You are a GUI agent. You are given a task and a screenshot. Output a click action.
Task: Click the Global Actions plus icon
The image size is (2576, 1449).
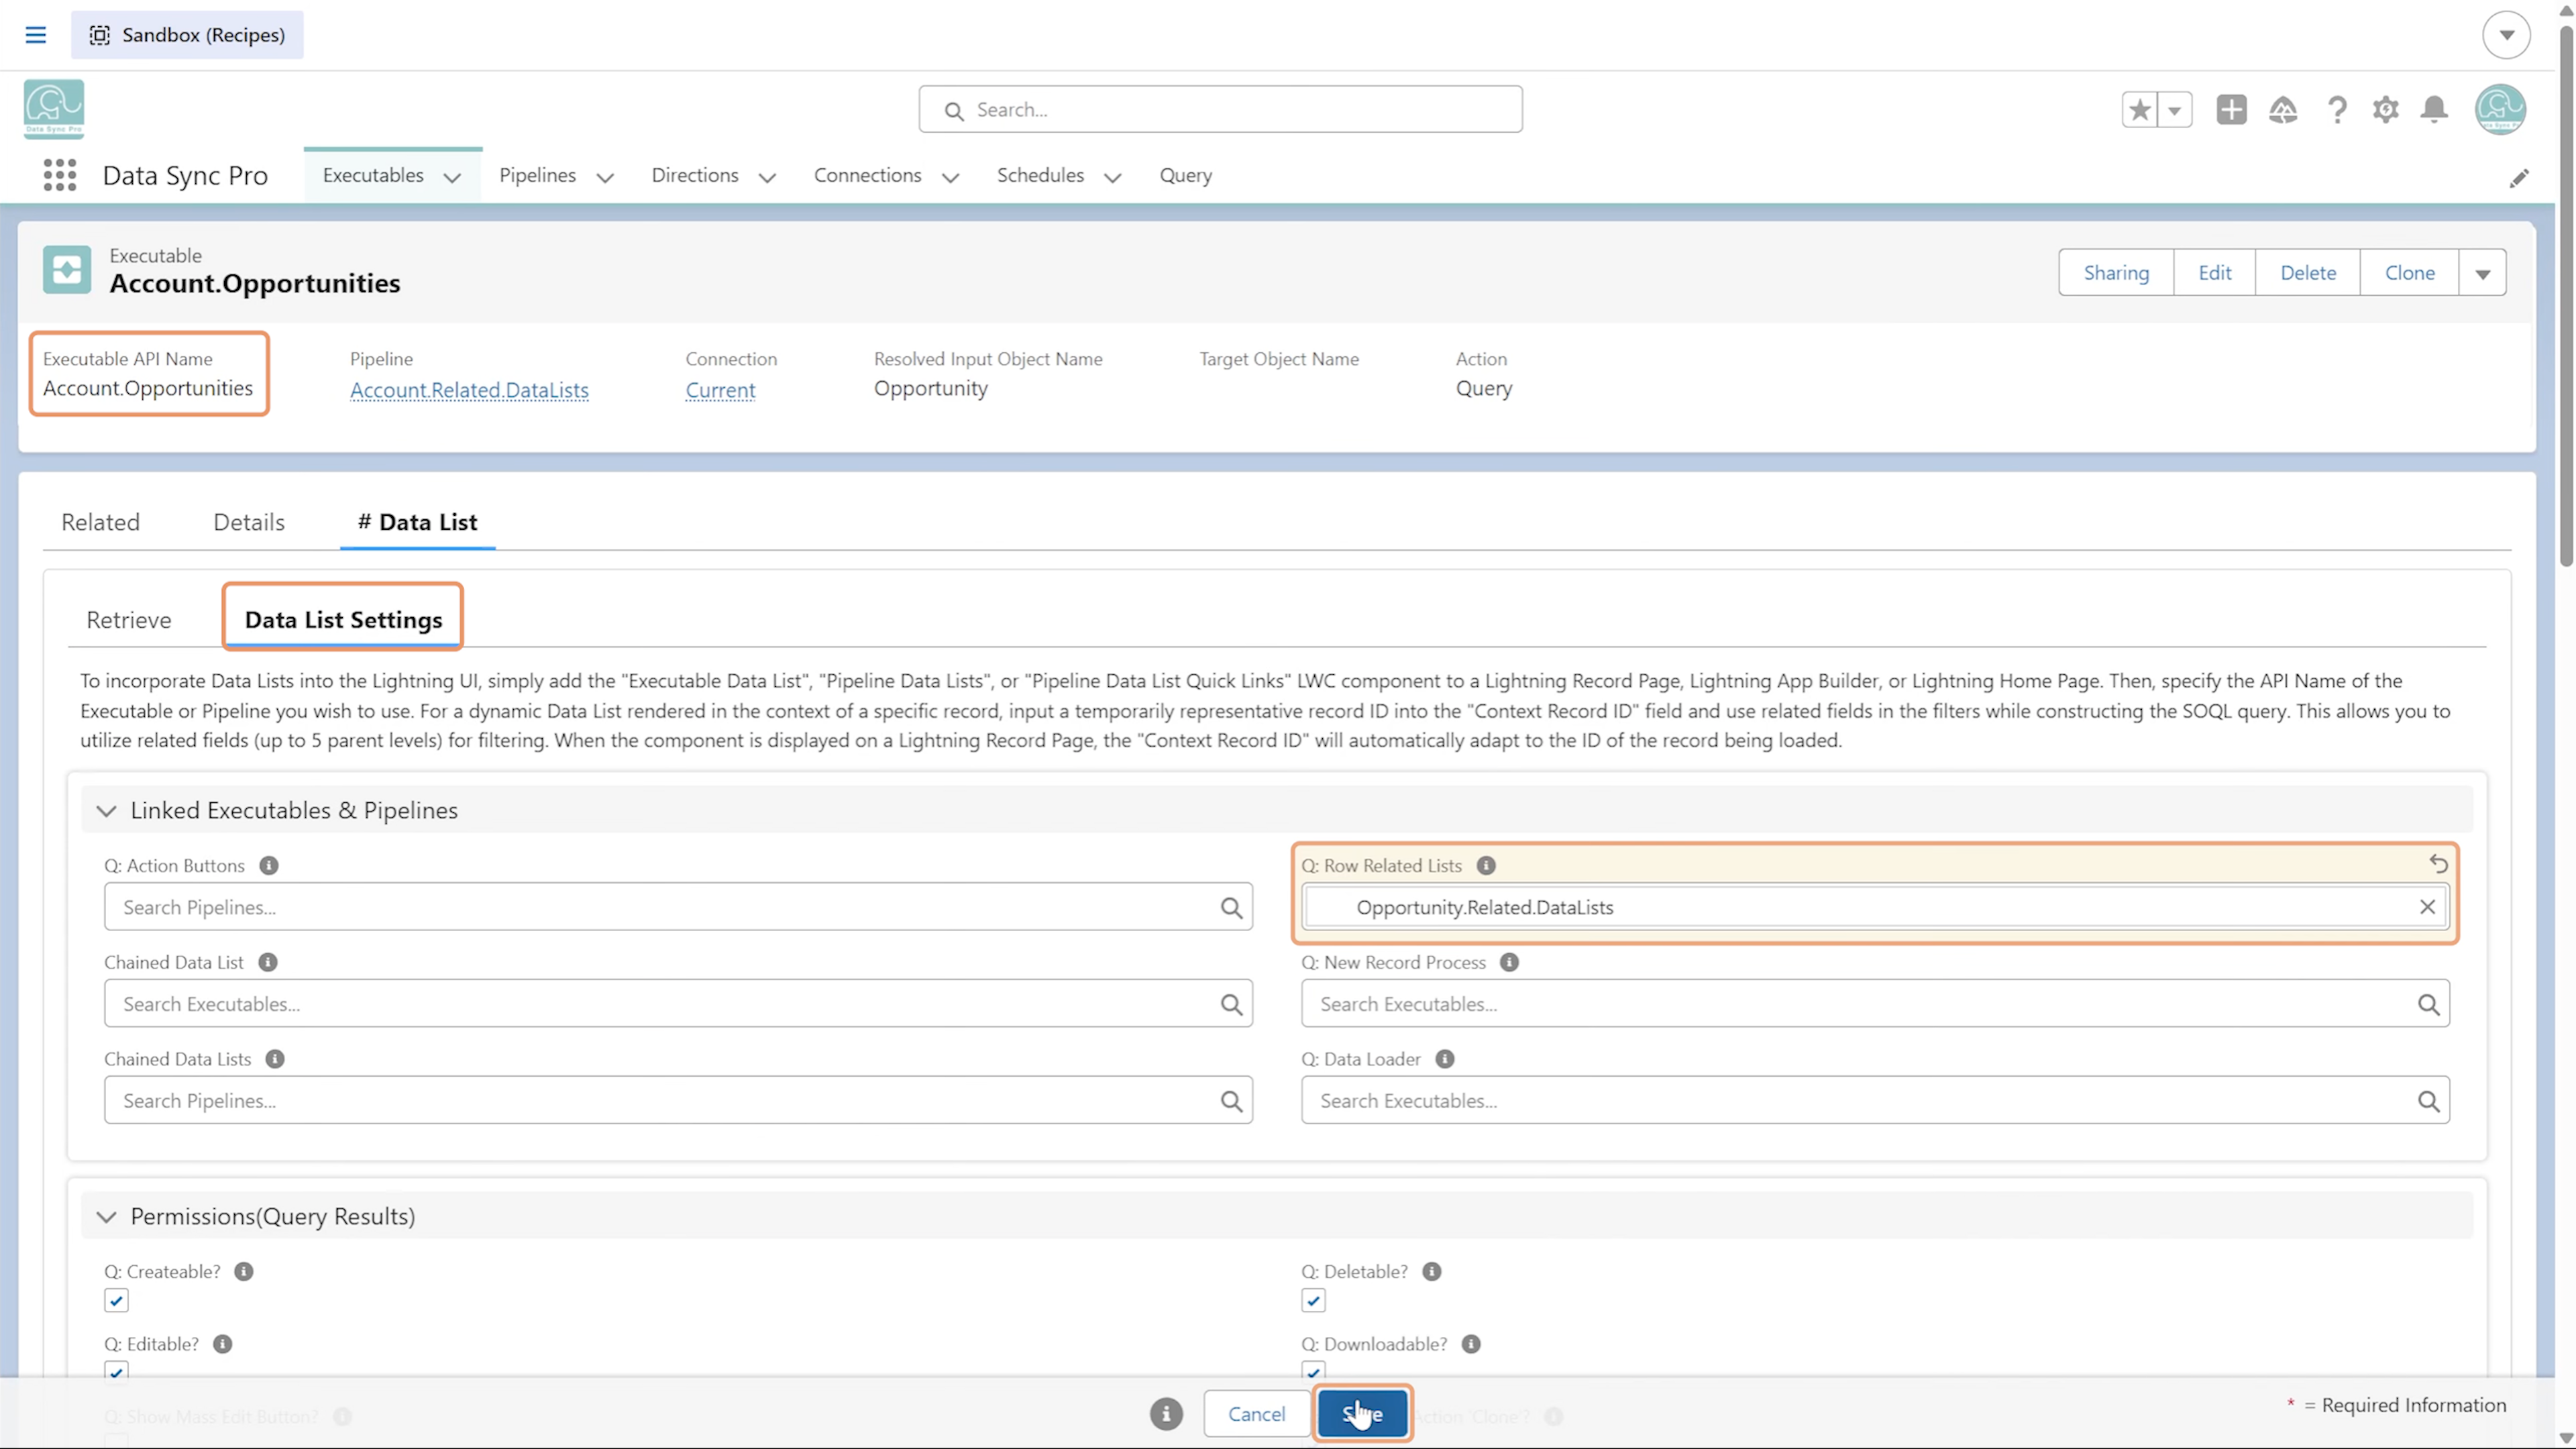tap(2231, 110)
